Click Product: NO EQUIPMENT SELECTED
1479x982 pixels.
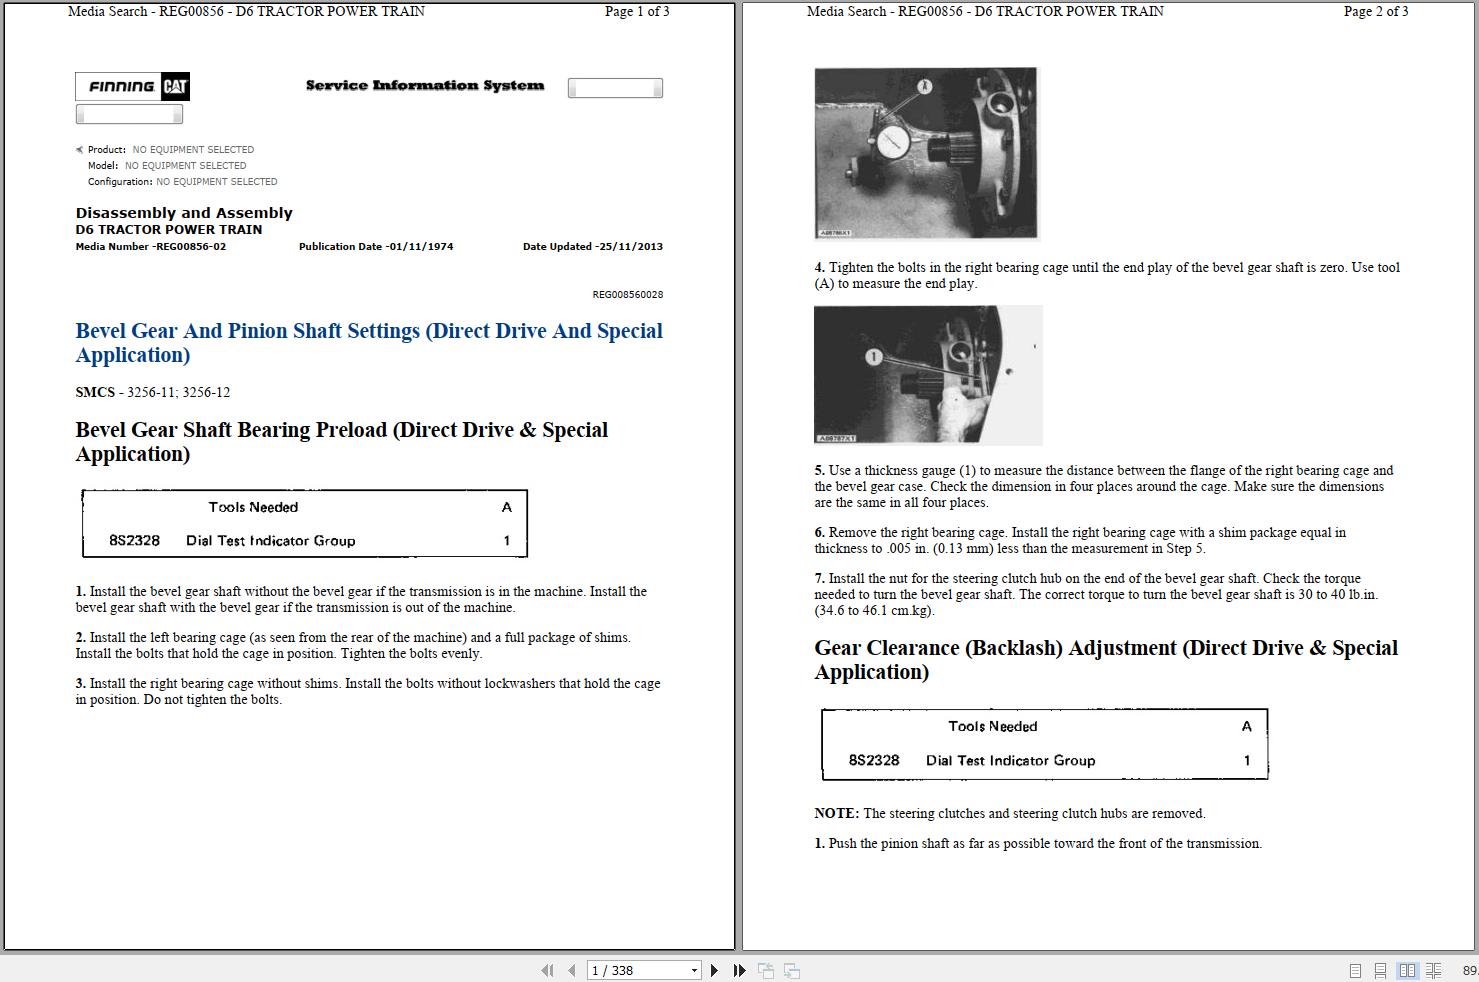tap(171, 150)
